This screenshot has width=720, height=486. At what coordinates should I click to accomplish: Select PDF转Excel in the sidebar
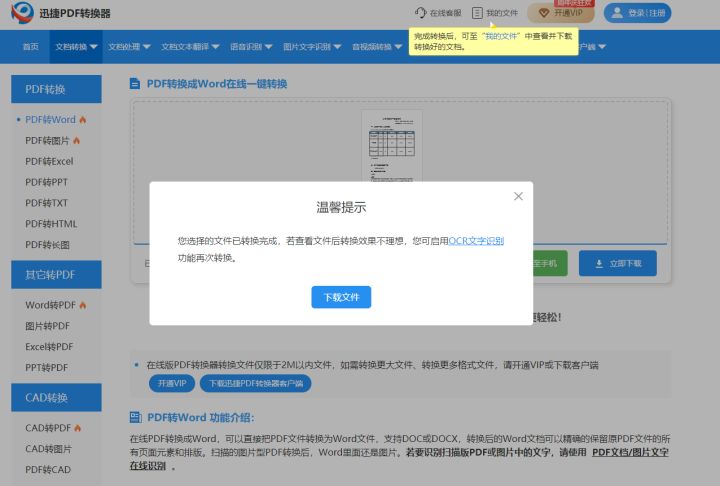click(49, 161)
